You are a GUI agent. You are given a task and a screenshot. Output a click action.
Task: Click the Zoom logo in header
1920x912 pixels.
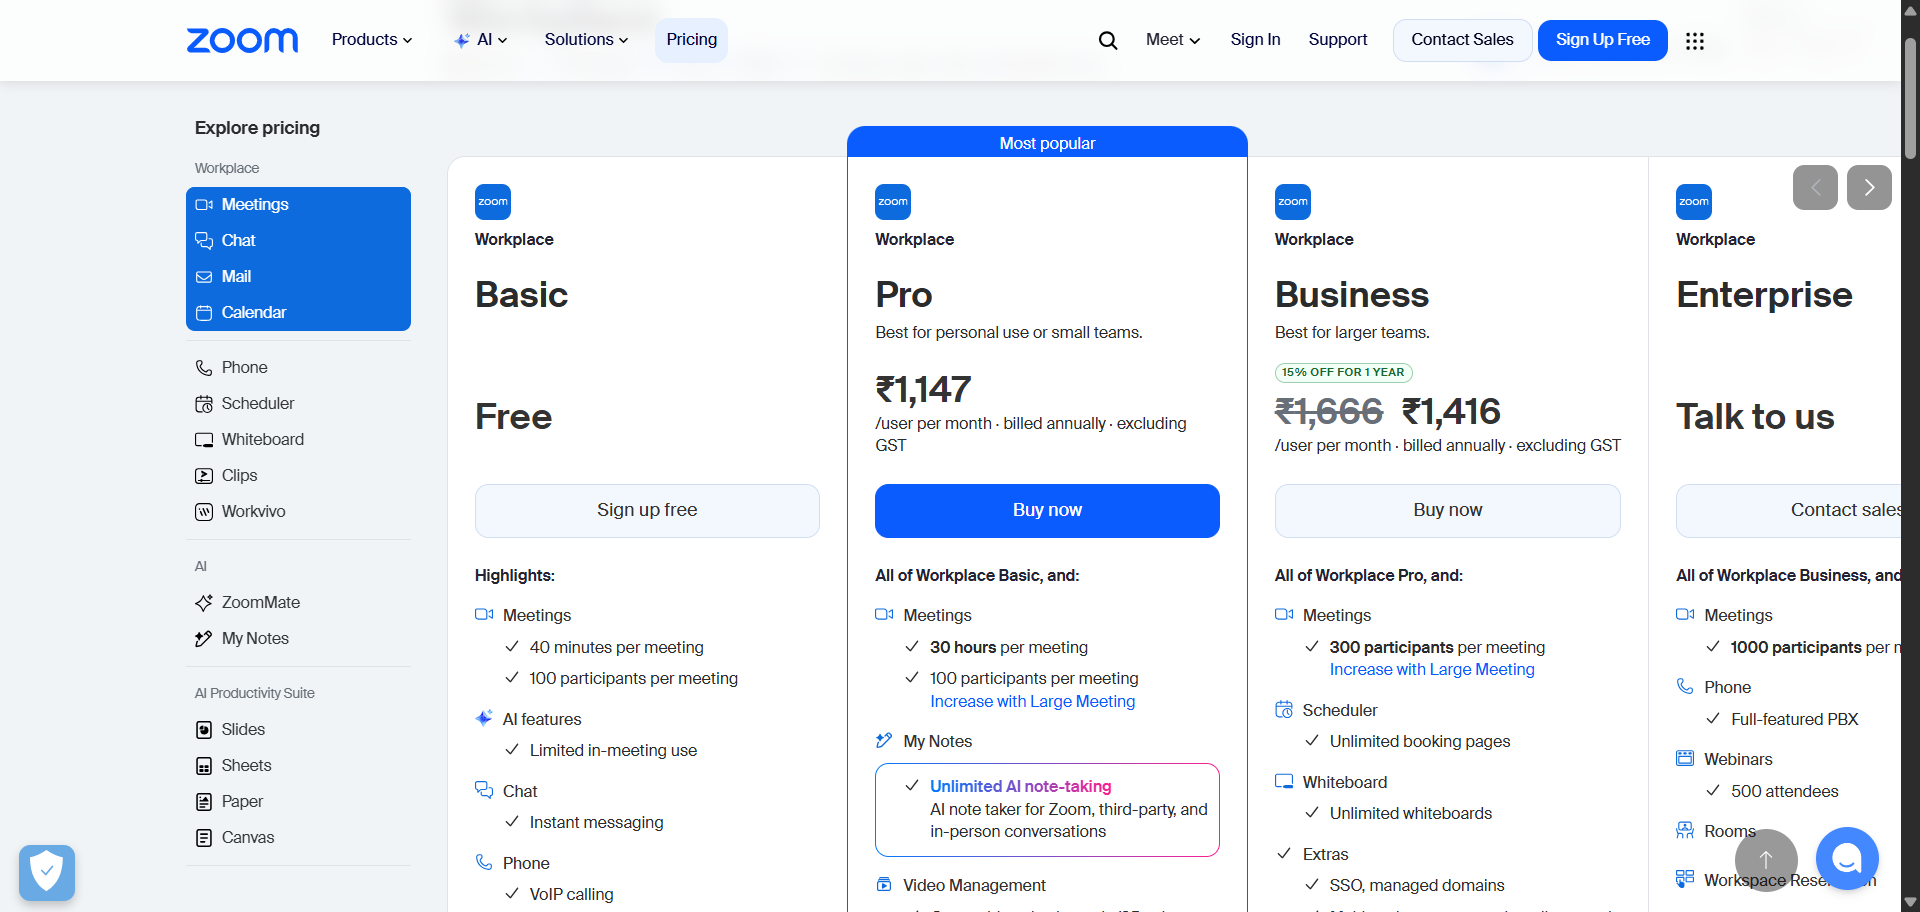click(x=242, y=40)
